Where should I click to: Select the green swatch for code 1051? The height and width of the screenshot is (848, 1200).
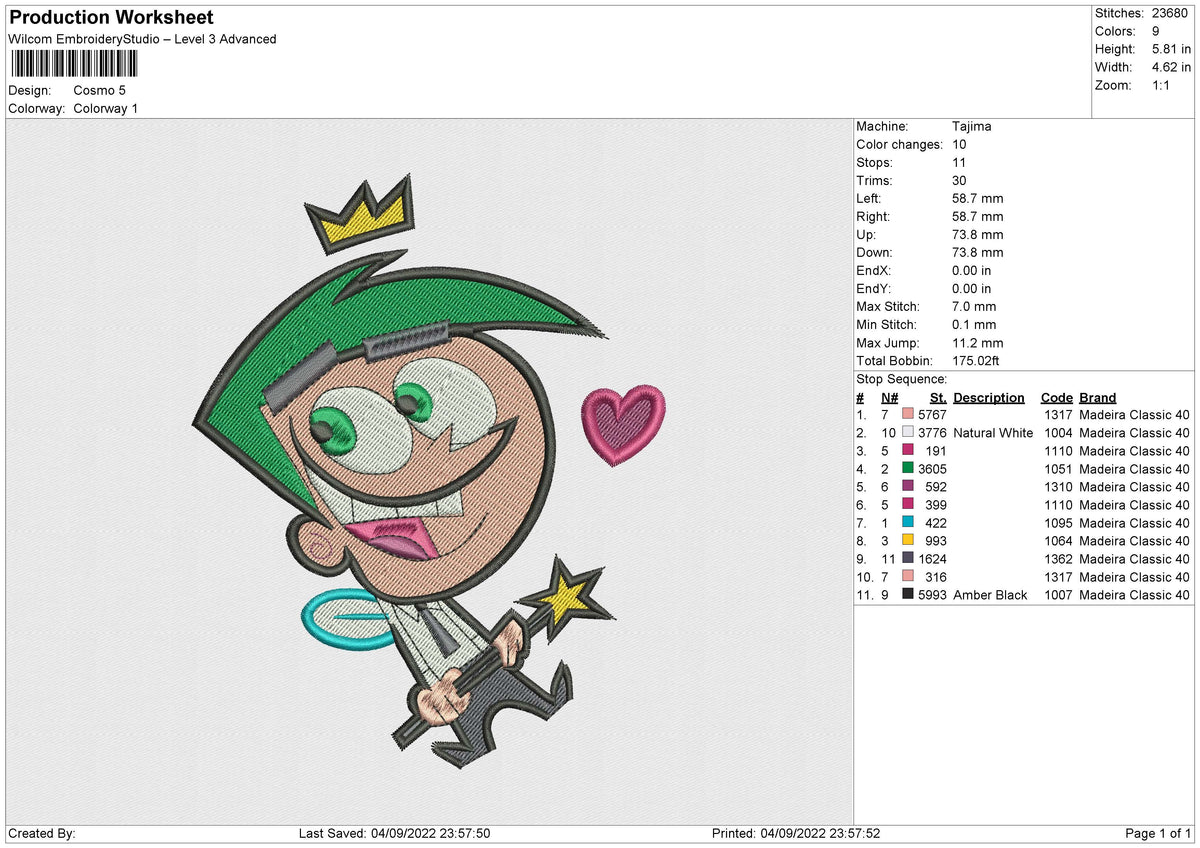pyautogui.click(x=908, y=468)
